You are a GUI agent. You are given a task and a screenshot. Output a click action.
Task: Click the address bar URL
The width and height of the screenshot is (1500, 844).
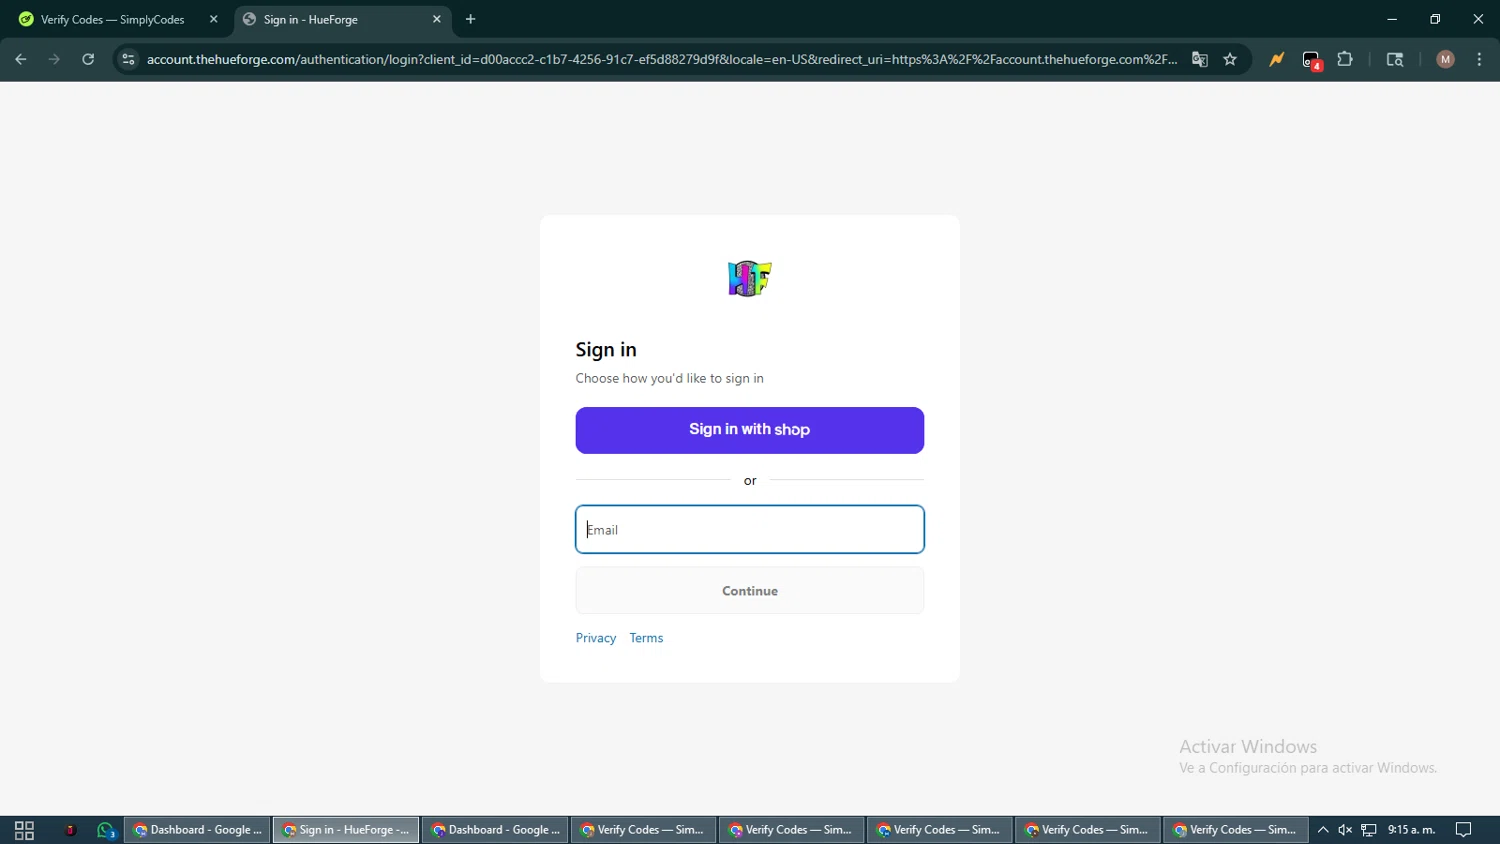(661, 59)
